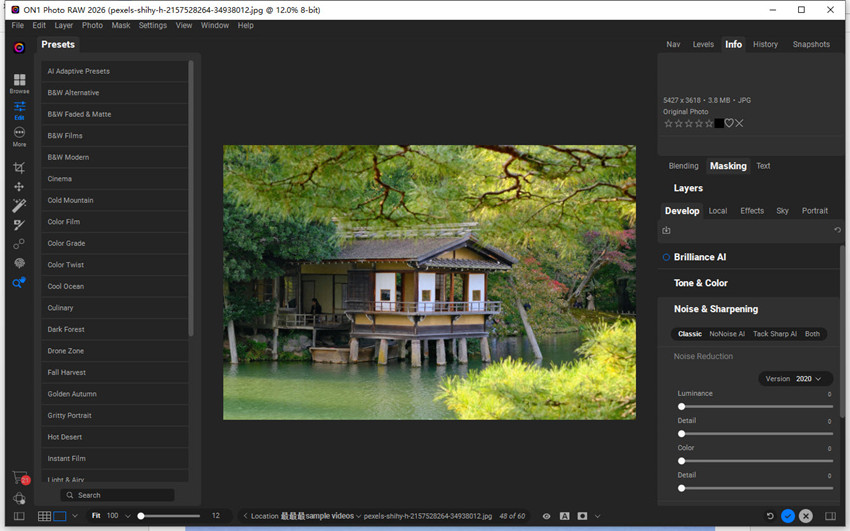Open the More options icon

tap(20, 136)
